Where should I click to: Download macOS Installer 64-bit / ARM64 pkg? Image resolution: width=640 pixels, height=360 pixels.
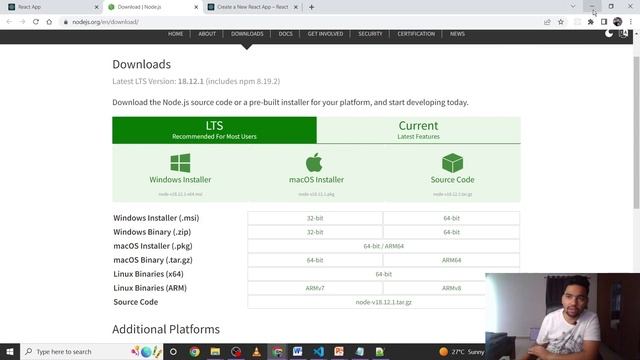[384, 246]
